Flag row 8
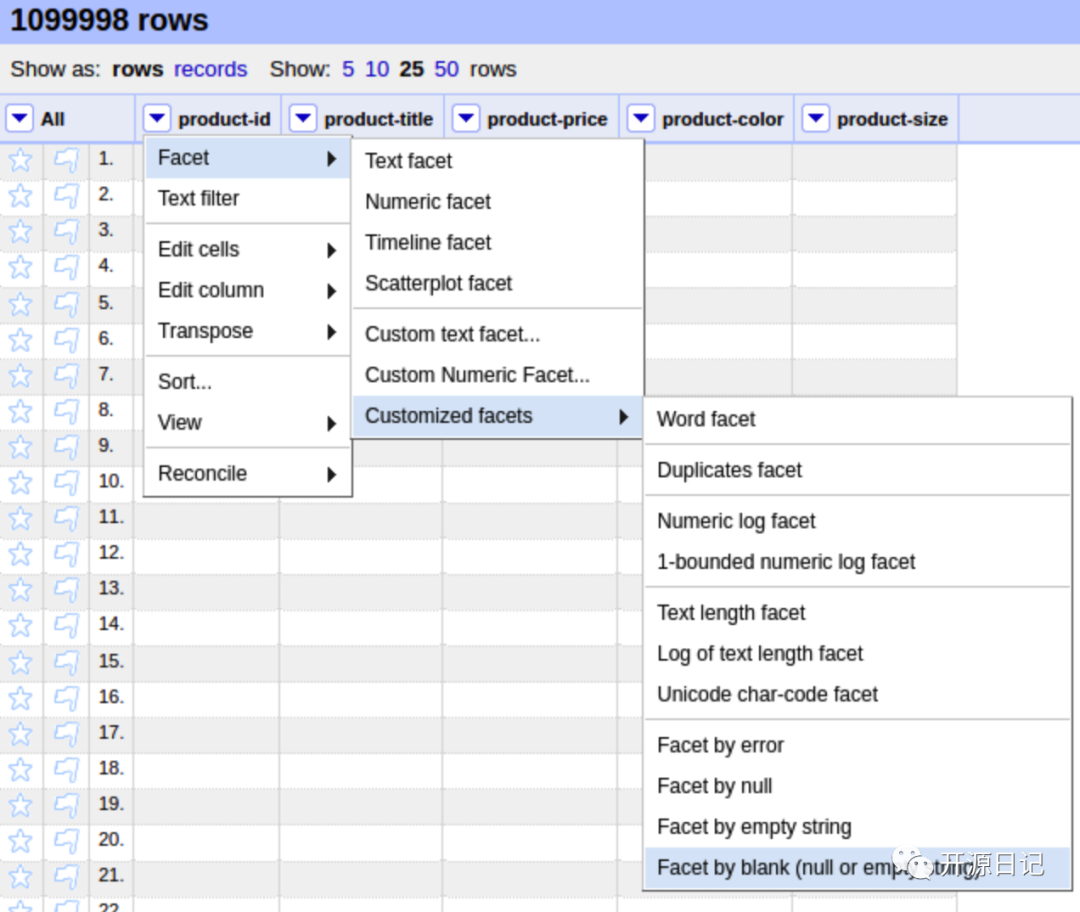The width and height of the screenshot is (1080, 912). (66, 411)
